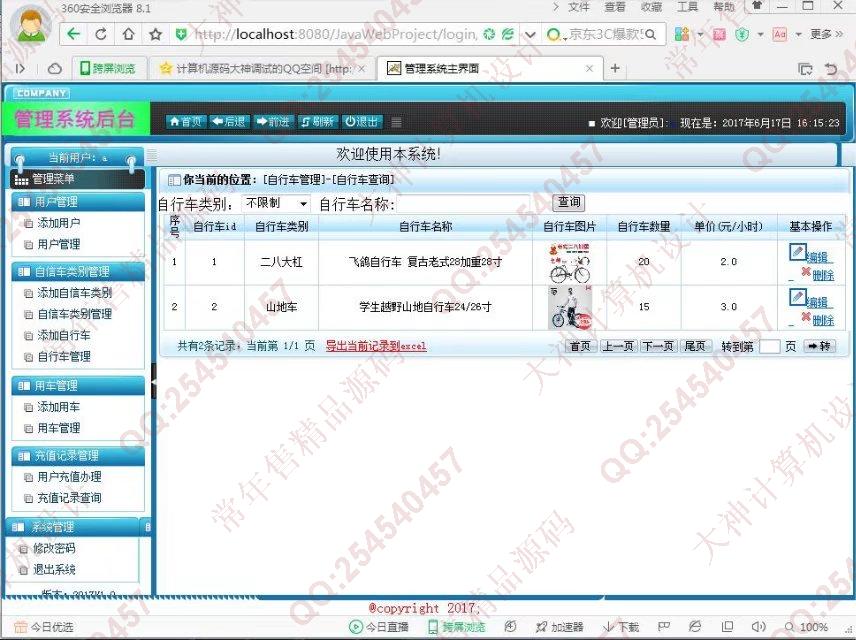This screenshot has width=856, height=640.
Task: Click the 导出当前记录到excel link
Action: pyautogui.click(x=376, y=346)
